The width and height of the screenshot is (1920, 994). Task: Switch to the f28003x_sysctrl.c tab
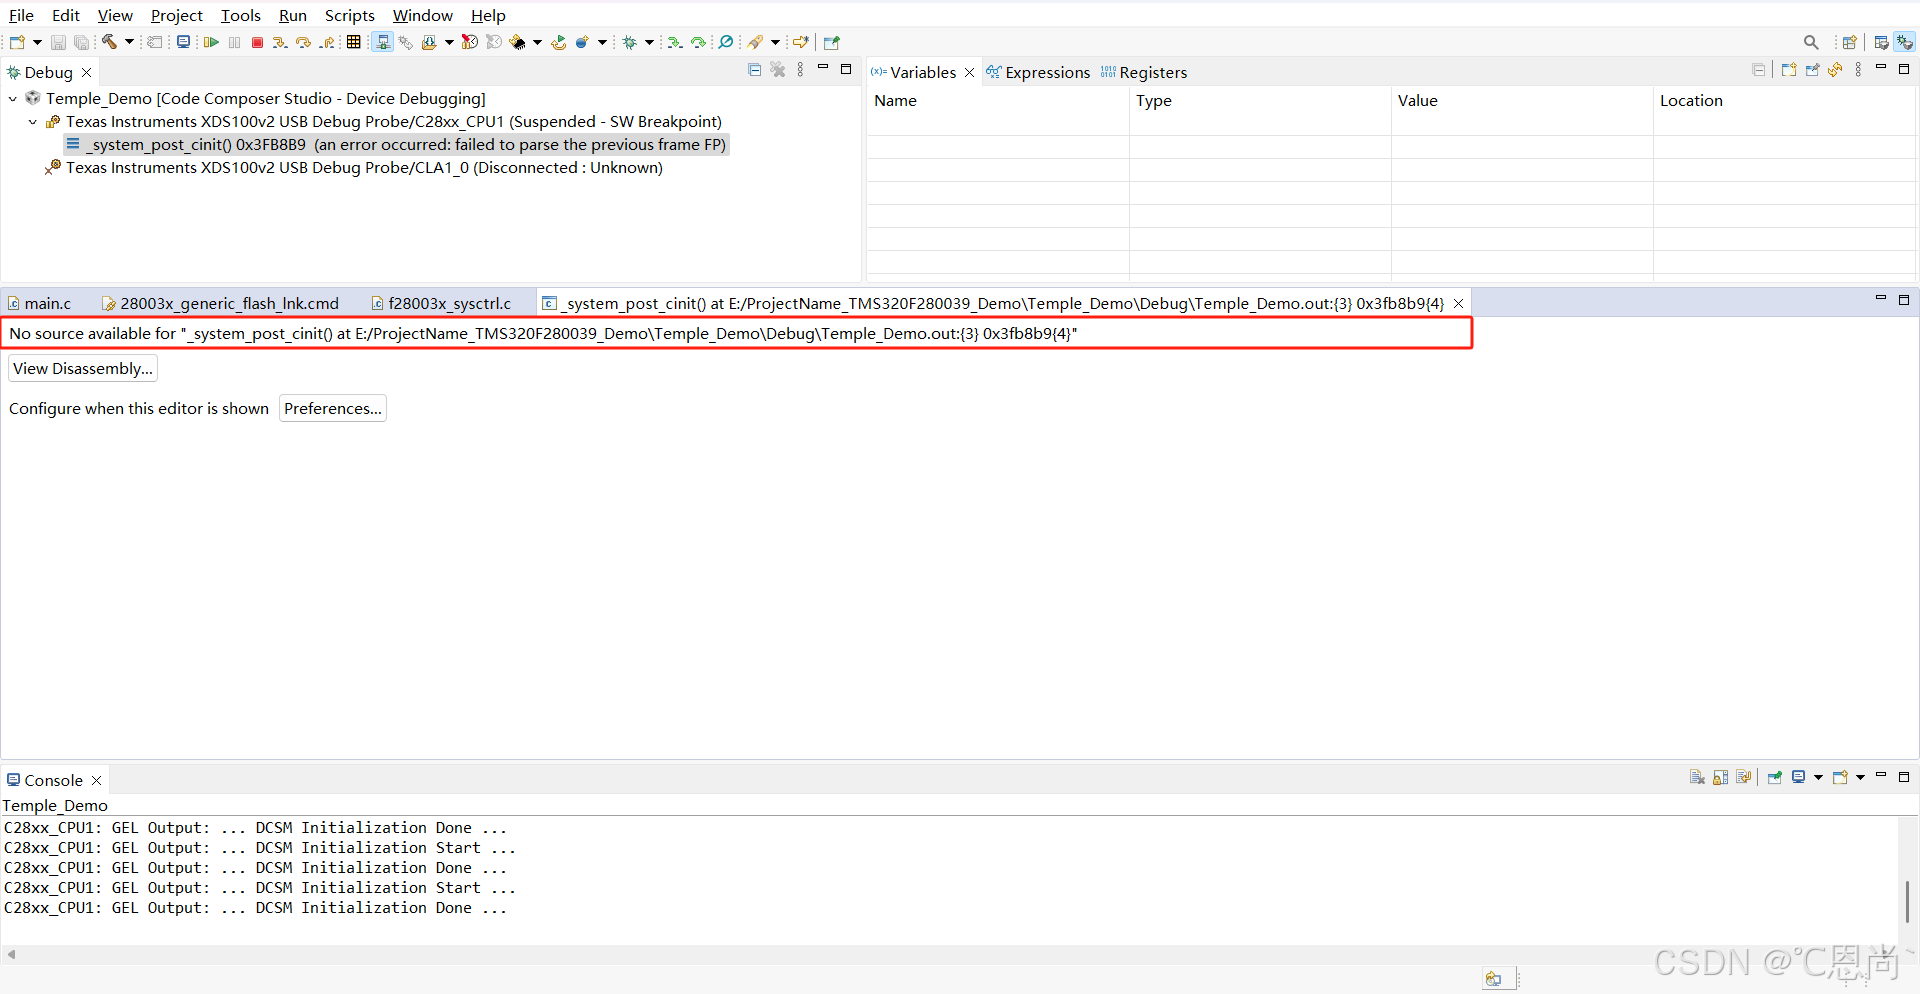tap(441, 303)
